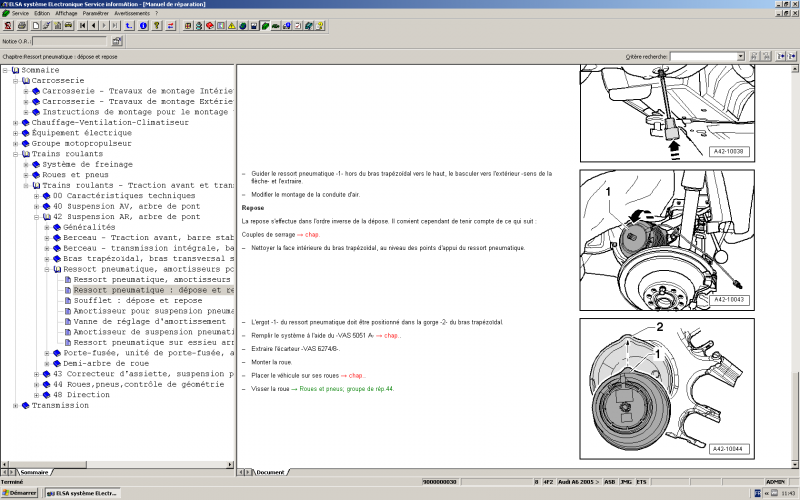Select the Demi-arbre de roue entry
This screenshot has width=800, height=500.
(106, 363)
